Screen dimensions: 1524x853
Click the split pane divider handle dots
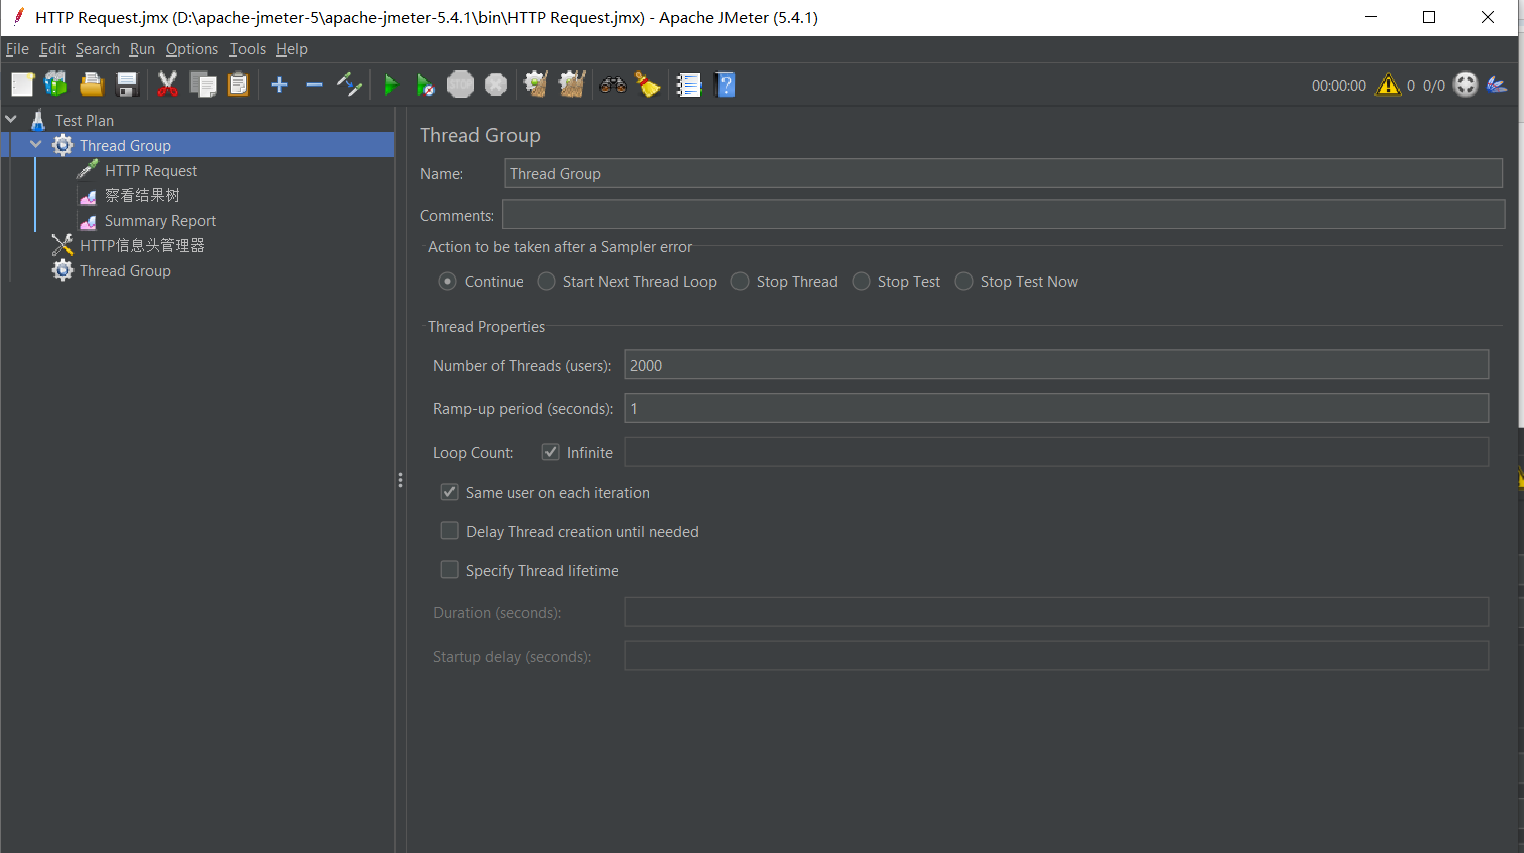[x=400, y=480]
